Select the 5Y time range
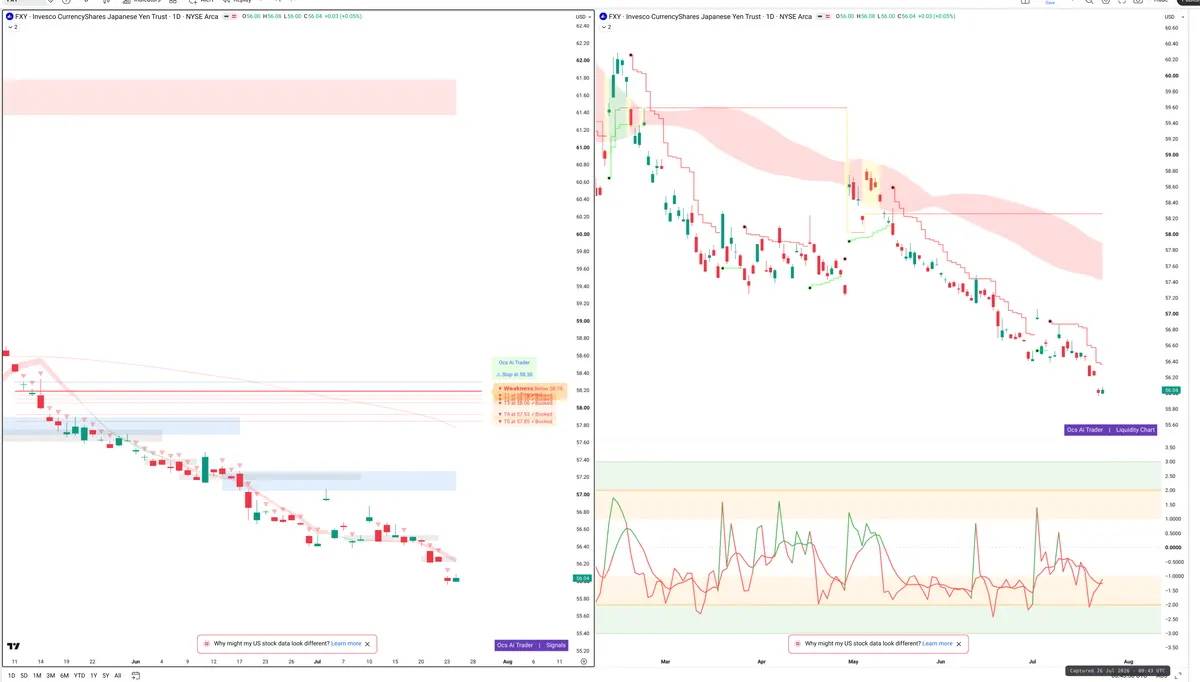The image size is (1200, 682). tap(105, 675)
